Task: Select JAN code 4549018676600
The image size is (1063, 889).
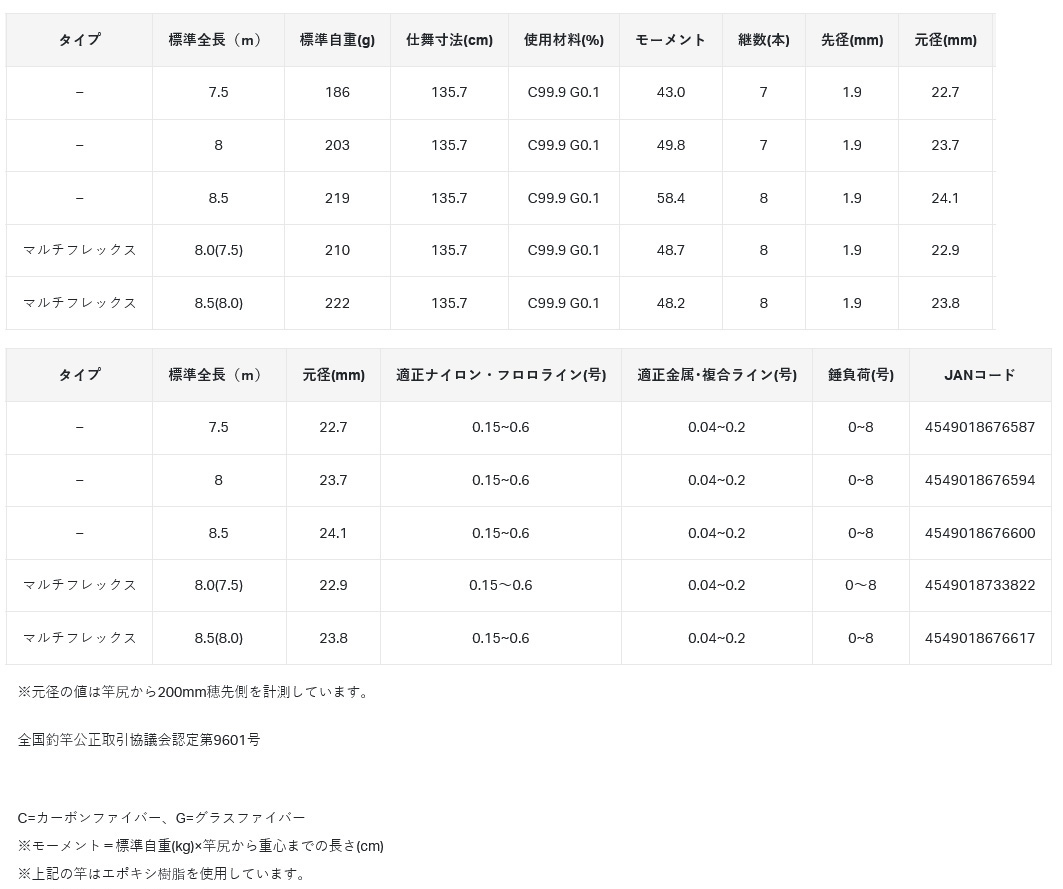Action: pos(980,533)
